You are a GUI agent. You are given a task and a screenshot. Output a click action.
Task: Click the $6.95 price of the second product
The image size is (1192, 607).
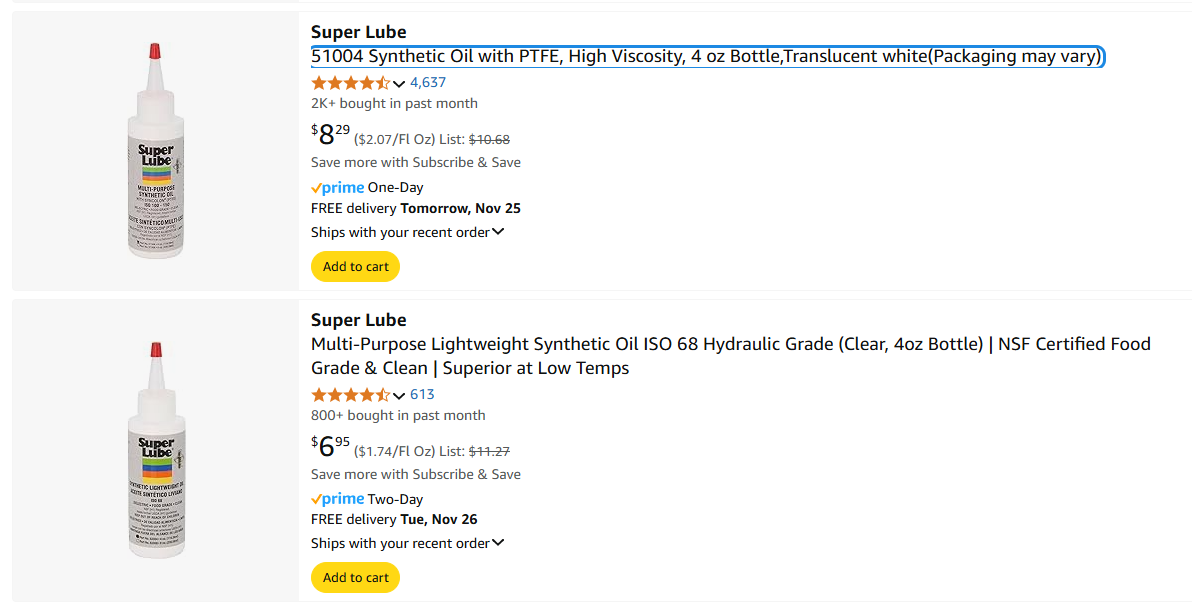[331, 447]
